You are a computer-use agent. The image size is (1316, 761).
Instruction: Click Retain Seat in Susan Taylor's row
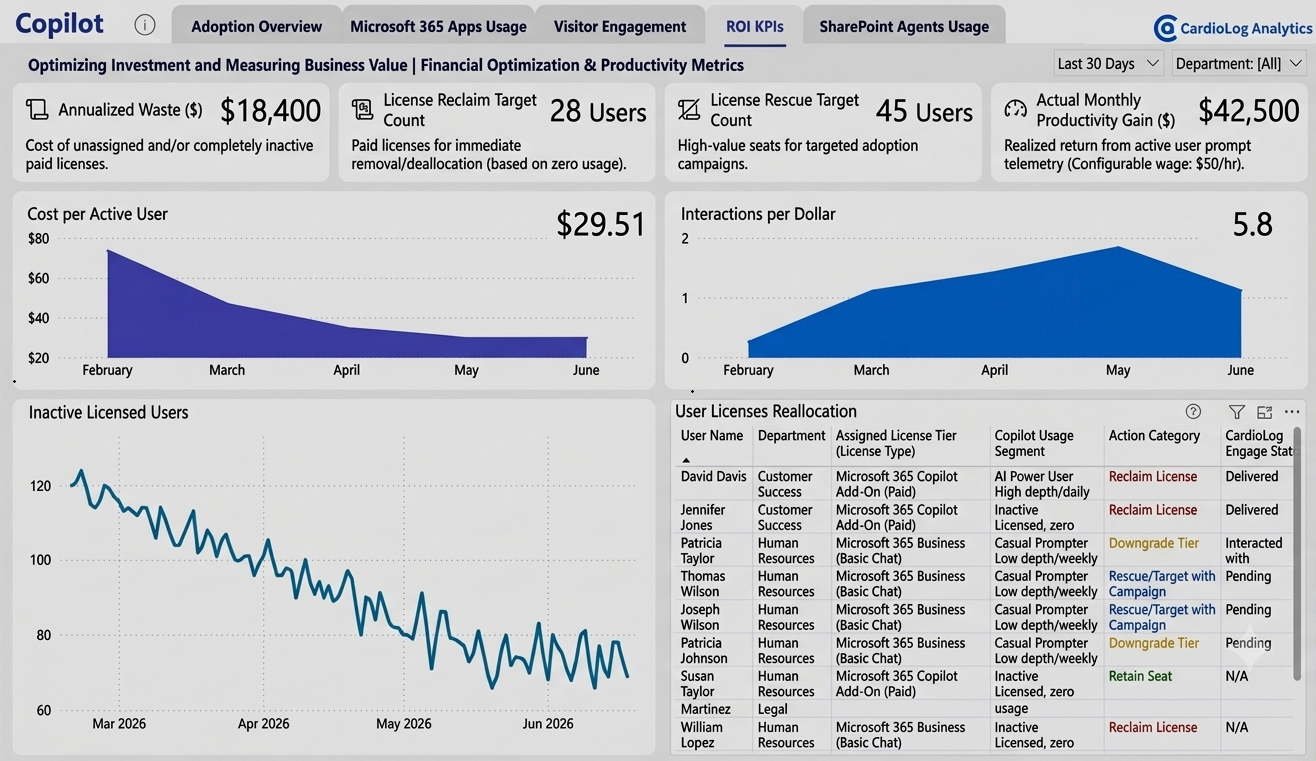1141,677
